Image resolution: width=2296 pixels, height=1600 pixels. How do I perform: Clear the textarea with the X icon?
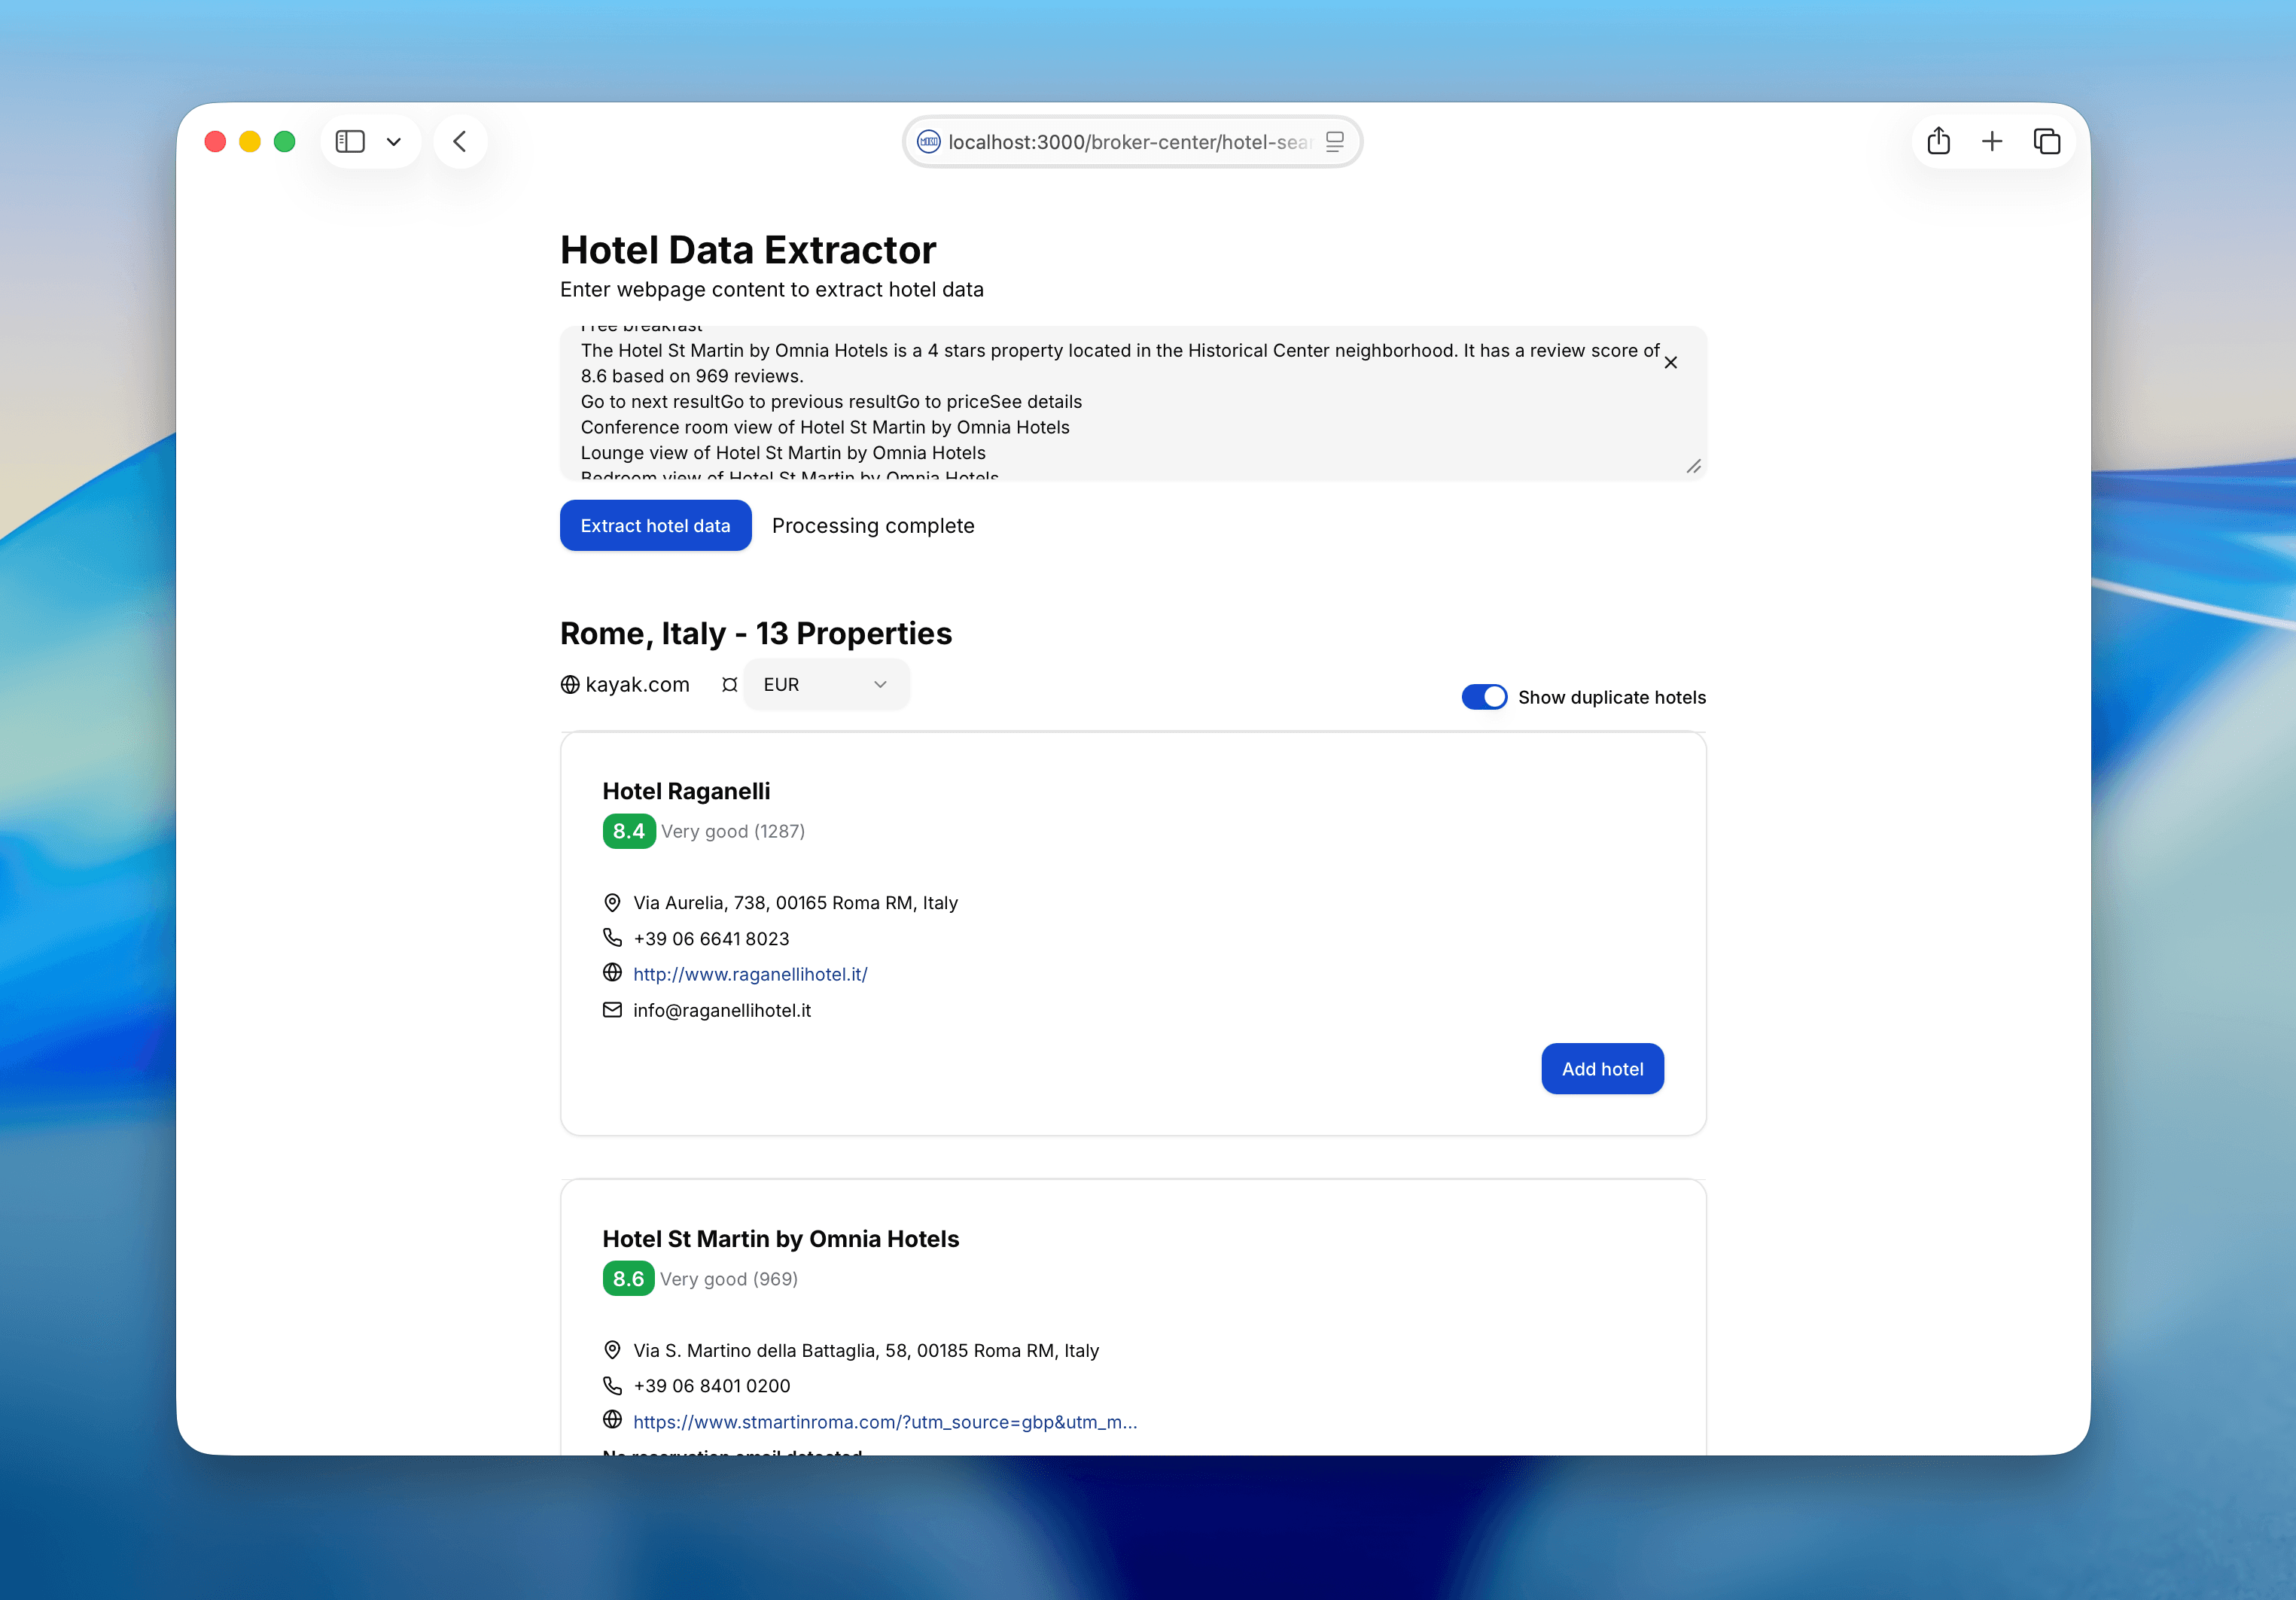pos(1671,363)
